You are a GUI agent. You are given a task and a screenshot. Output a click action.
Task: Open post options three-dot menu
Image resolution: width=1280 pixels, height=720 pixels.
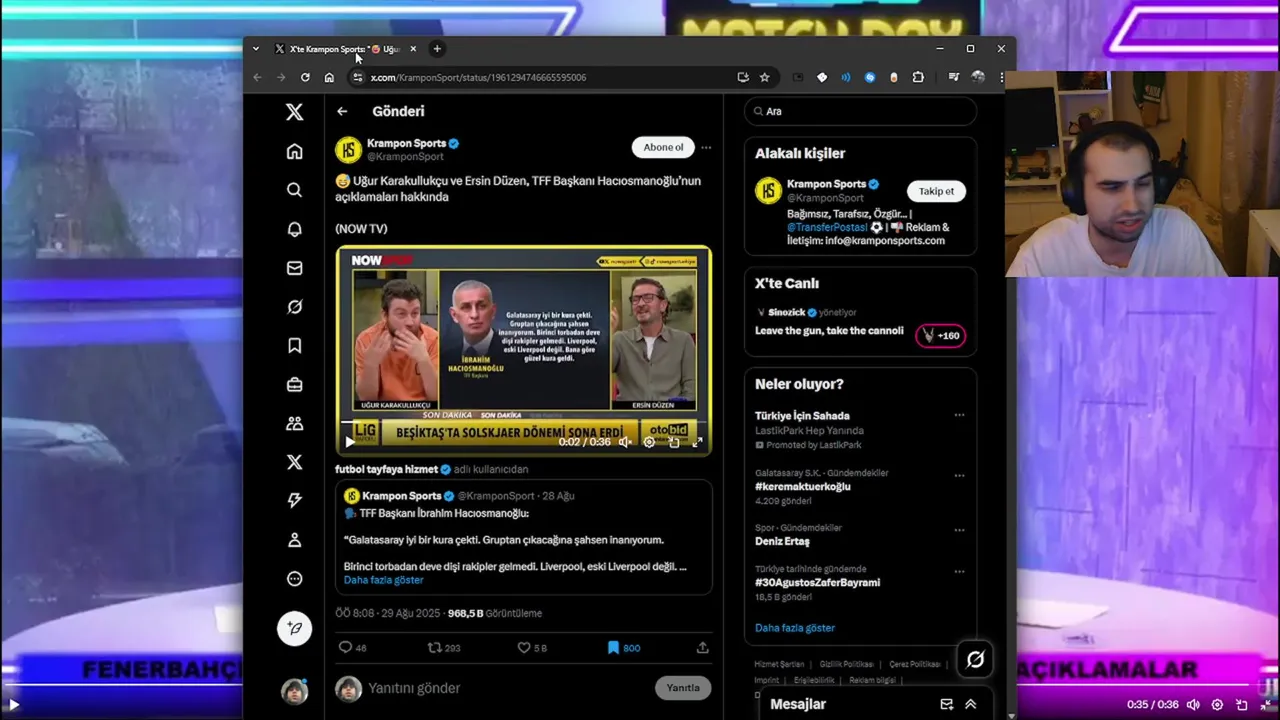tap(706, 147)
